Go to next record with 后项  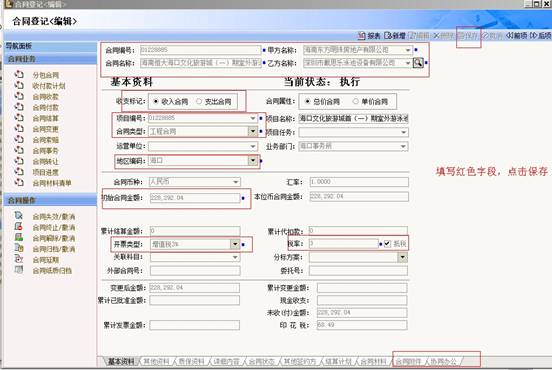click(540, 36)
